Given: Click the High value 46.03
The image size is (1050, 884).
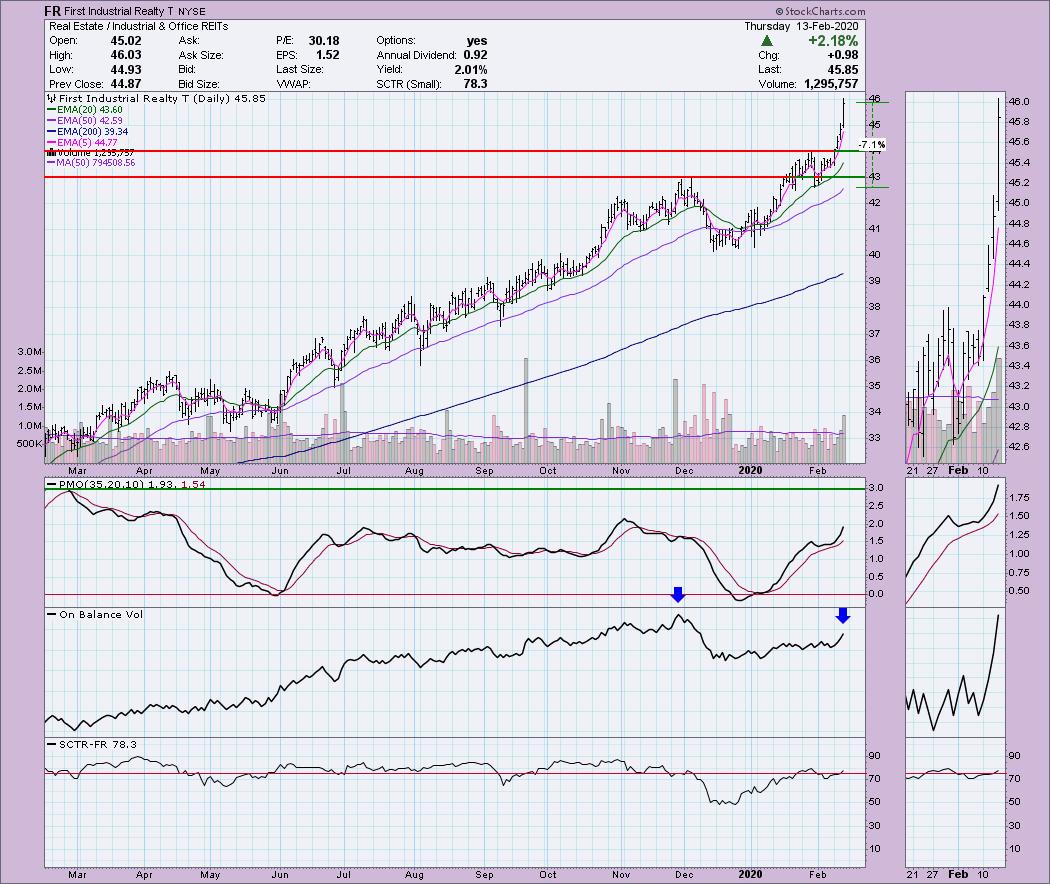Looking at the screenshot, I should click(x=126, y=55).
